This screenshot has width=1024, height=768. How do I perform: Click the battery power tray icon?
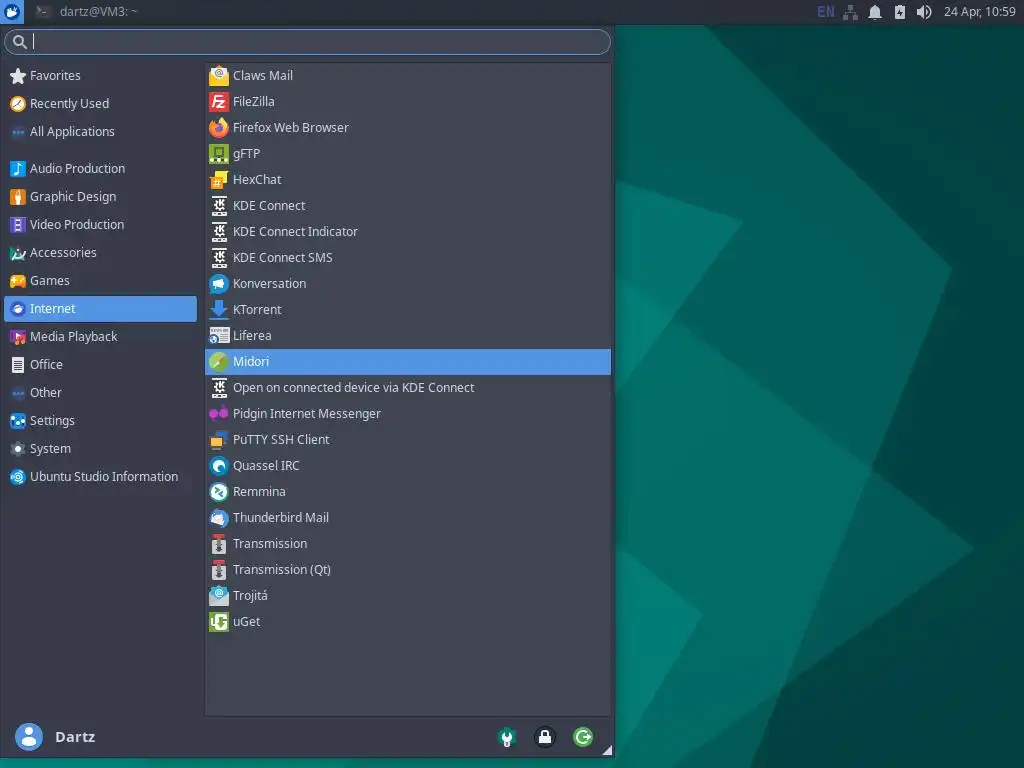coord(900,12)
